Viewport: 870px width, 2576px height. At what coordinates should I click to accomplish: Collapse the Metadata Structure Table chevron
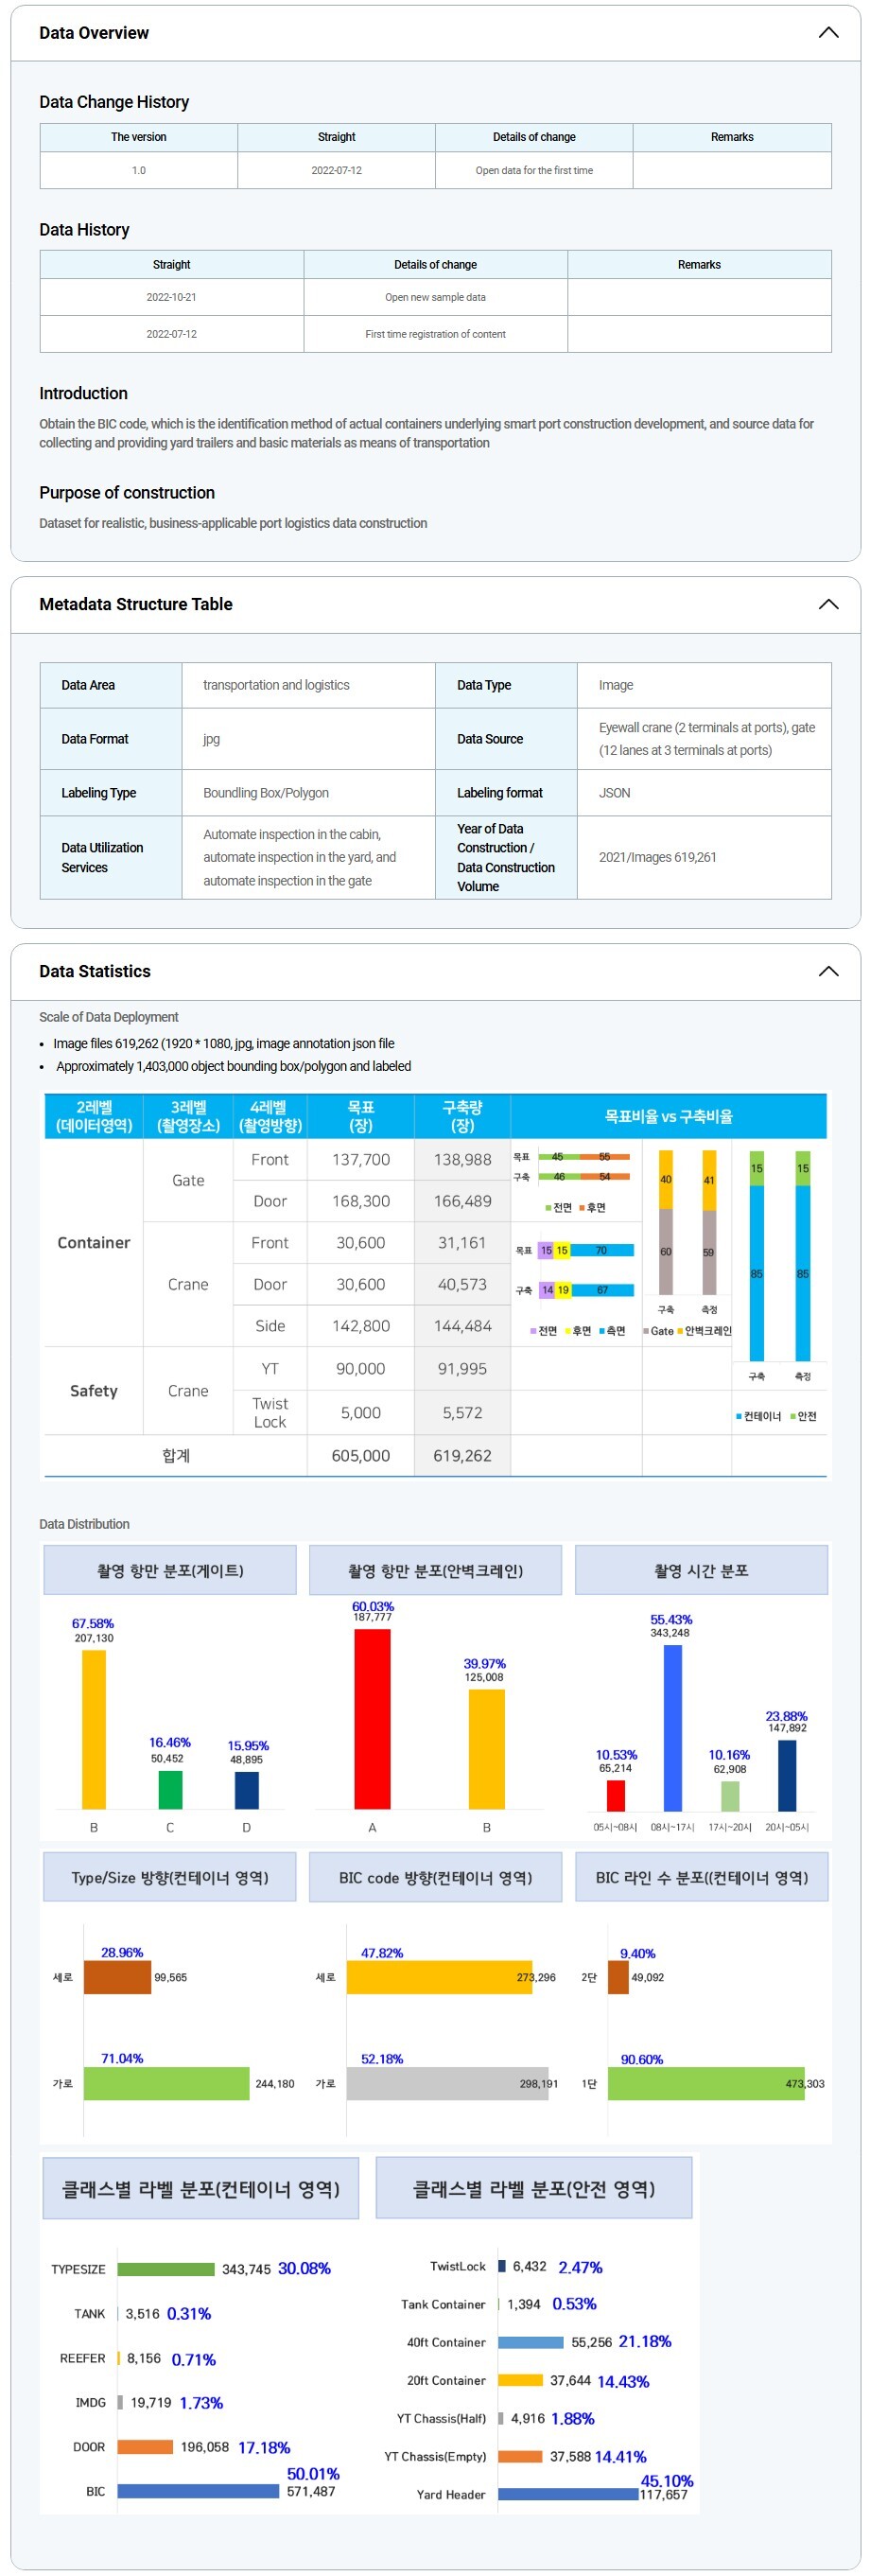827,604
